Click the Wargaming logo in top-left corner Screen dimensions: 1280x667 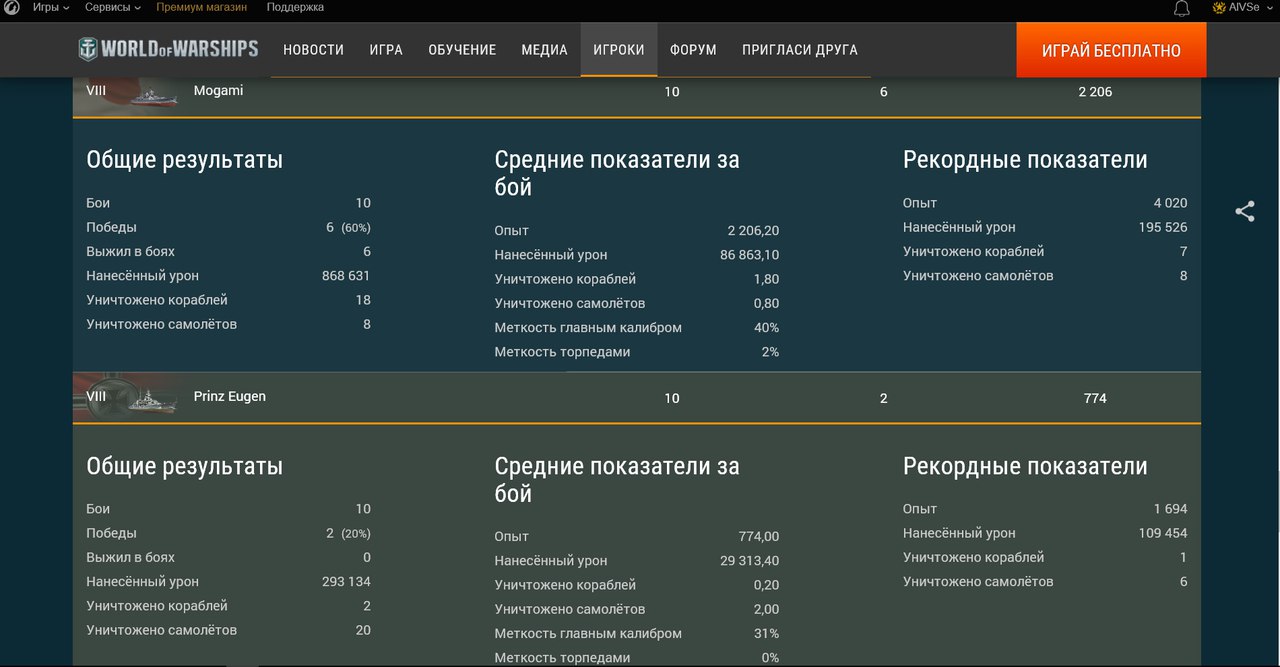click(x=10, y=8)
